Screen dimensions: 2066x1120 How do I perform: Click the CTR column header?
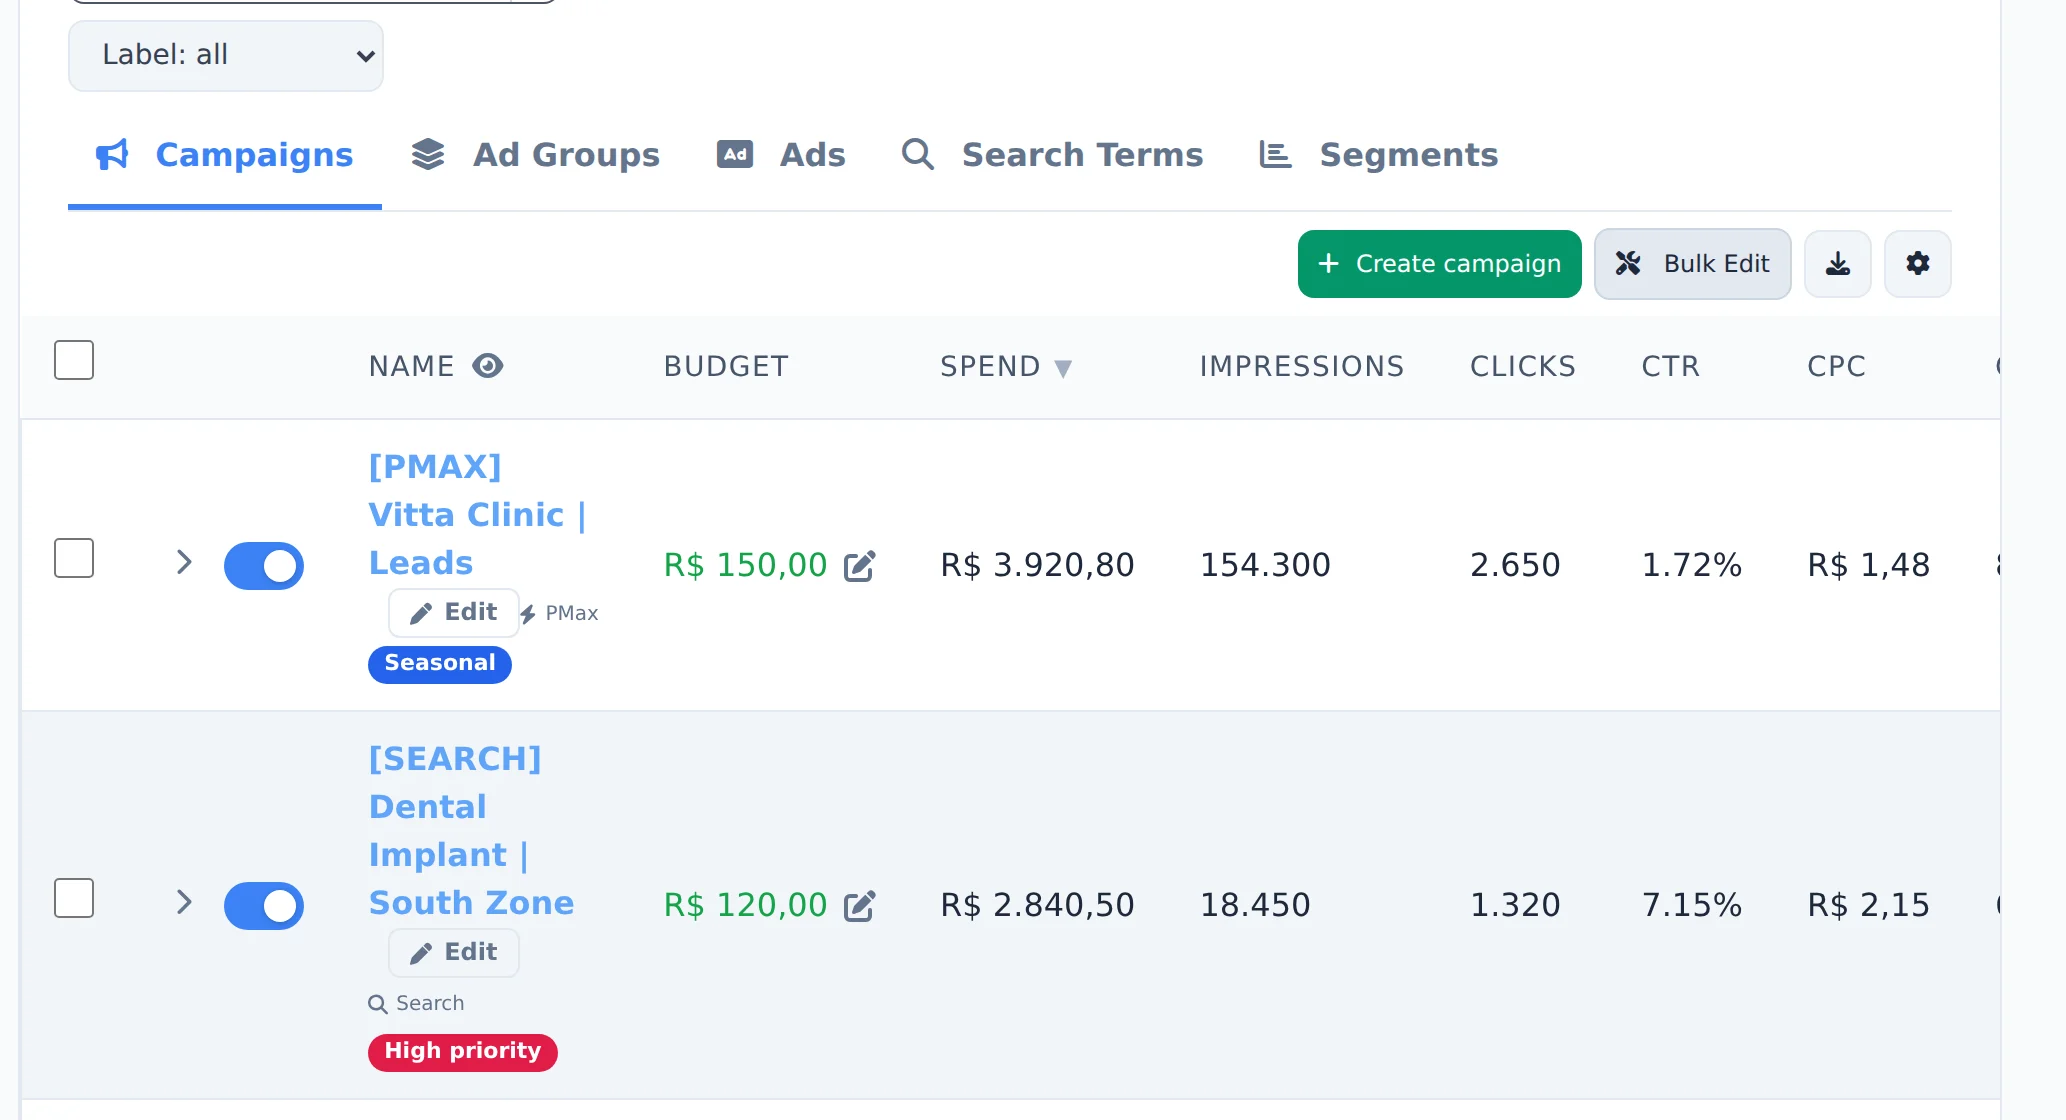[1671, 367]
